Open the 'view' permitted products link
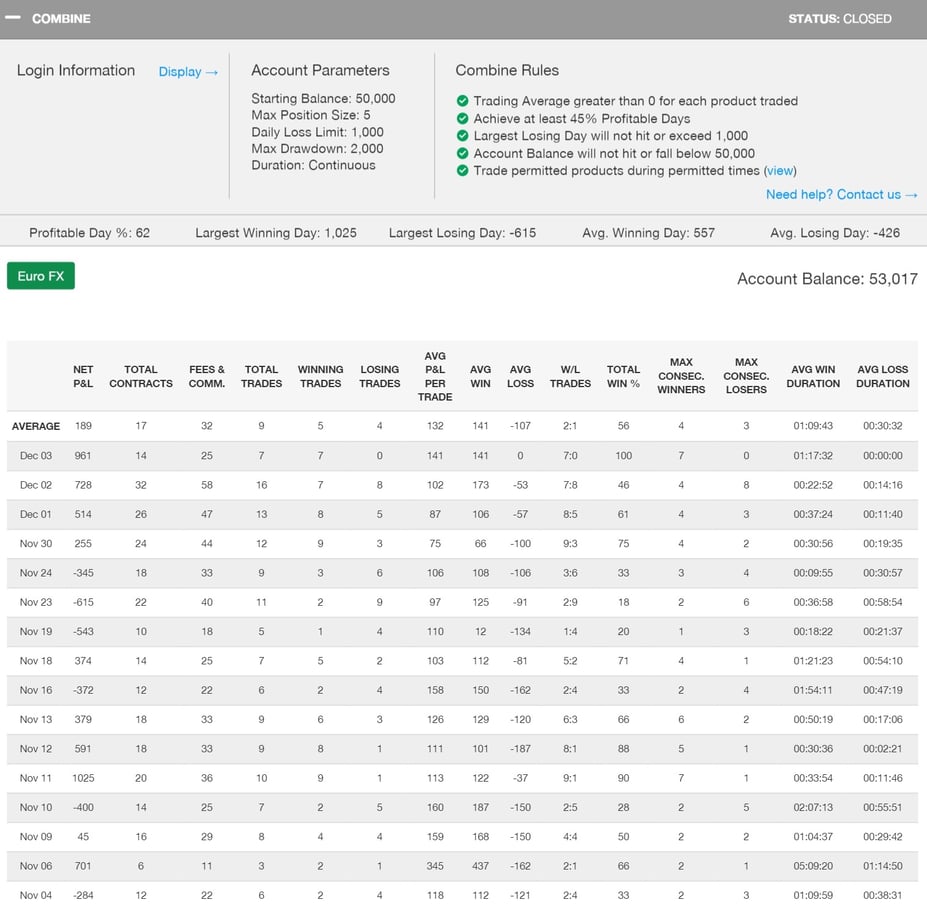The height and width of the screenshot is (908, 927). 780,171
